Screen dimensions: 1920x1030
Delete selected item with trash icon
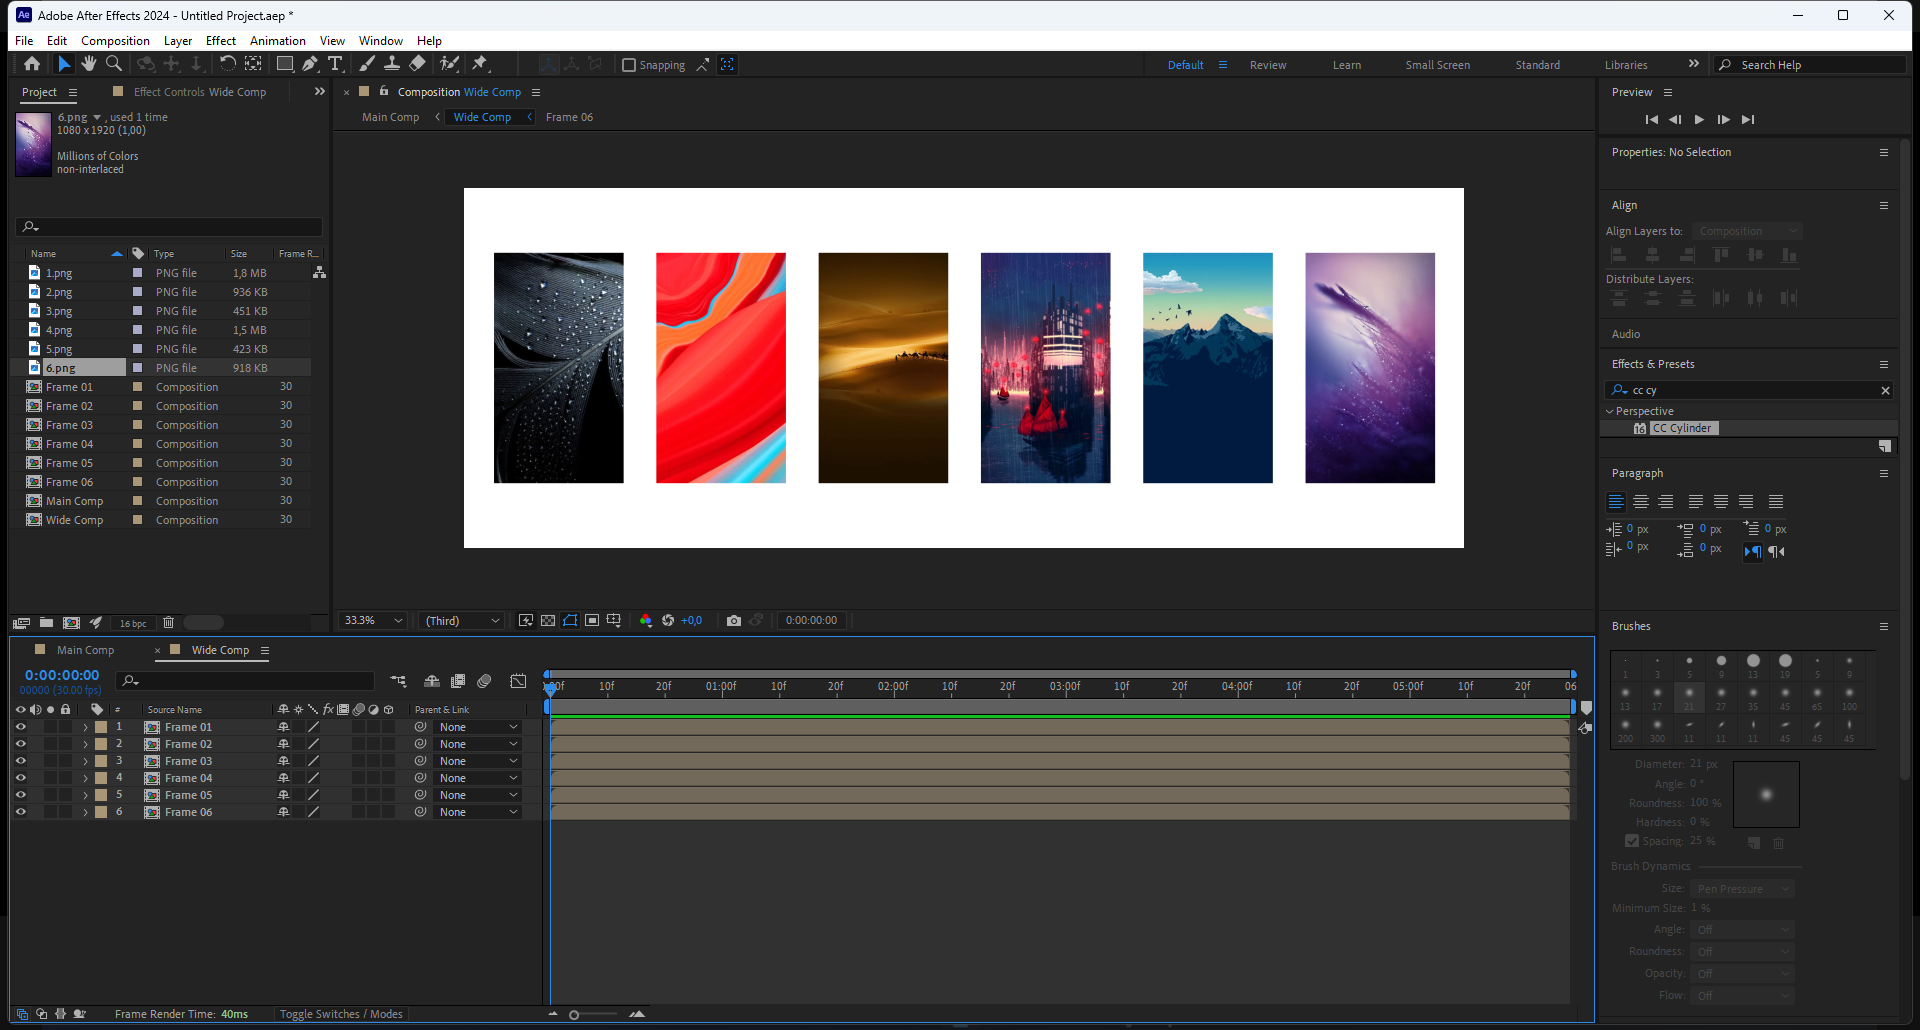pos(169,623)
